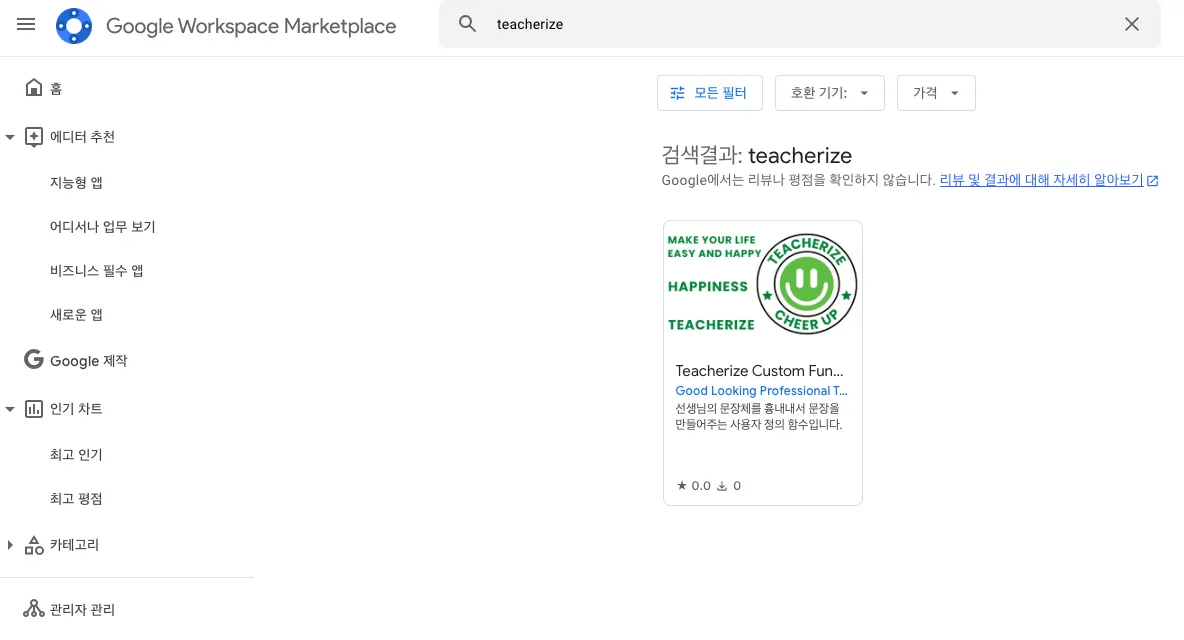The image size is (1184, 640).
Task: Open the 모든 필터 button
Action: pyautogui.click(x=710, y=93)
